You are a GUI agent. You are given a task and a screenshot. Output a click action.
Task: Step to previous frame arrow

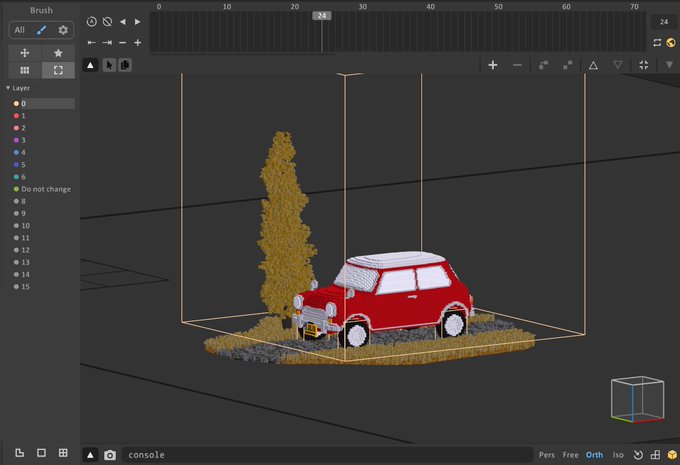[123, 22]
